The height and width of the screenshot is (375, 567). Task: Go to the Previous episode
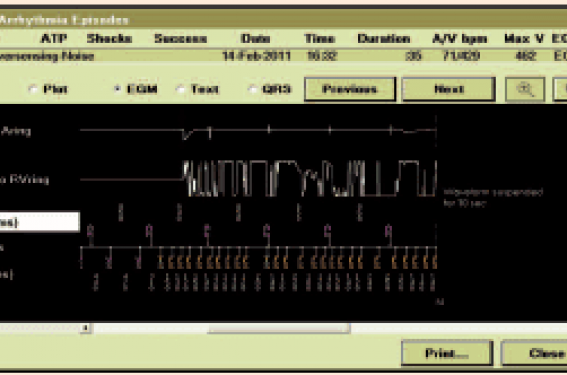(x=350, y=89)
